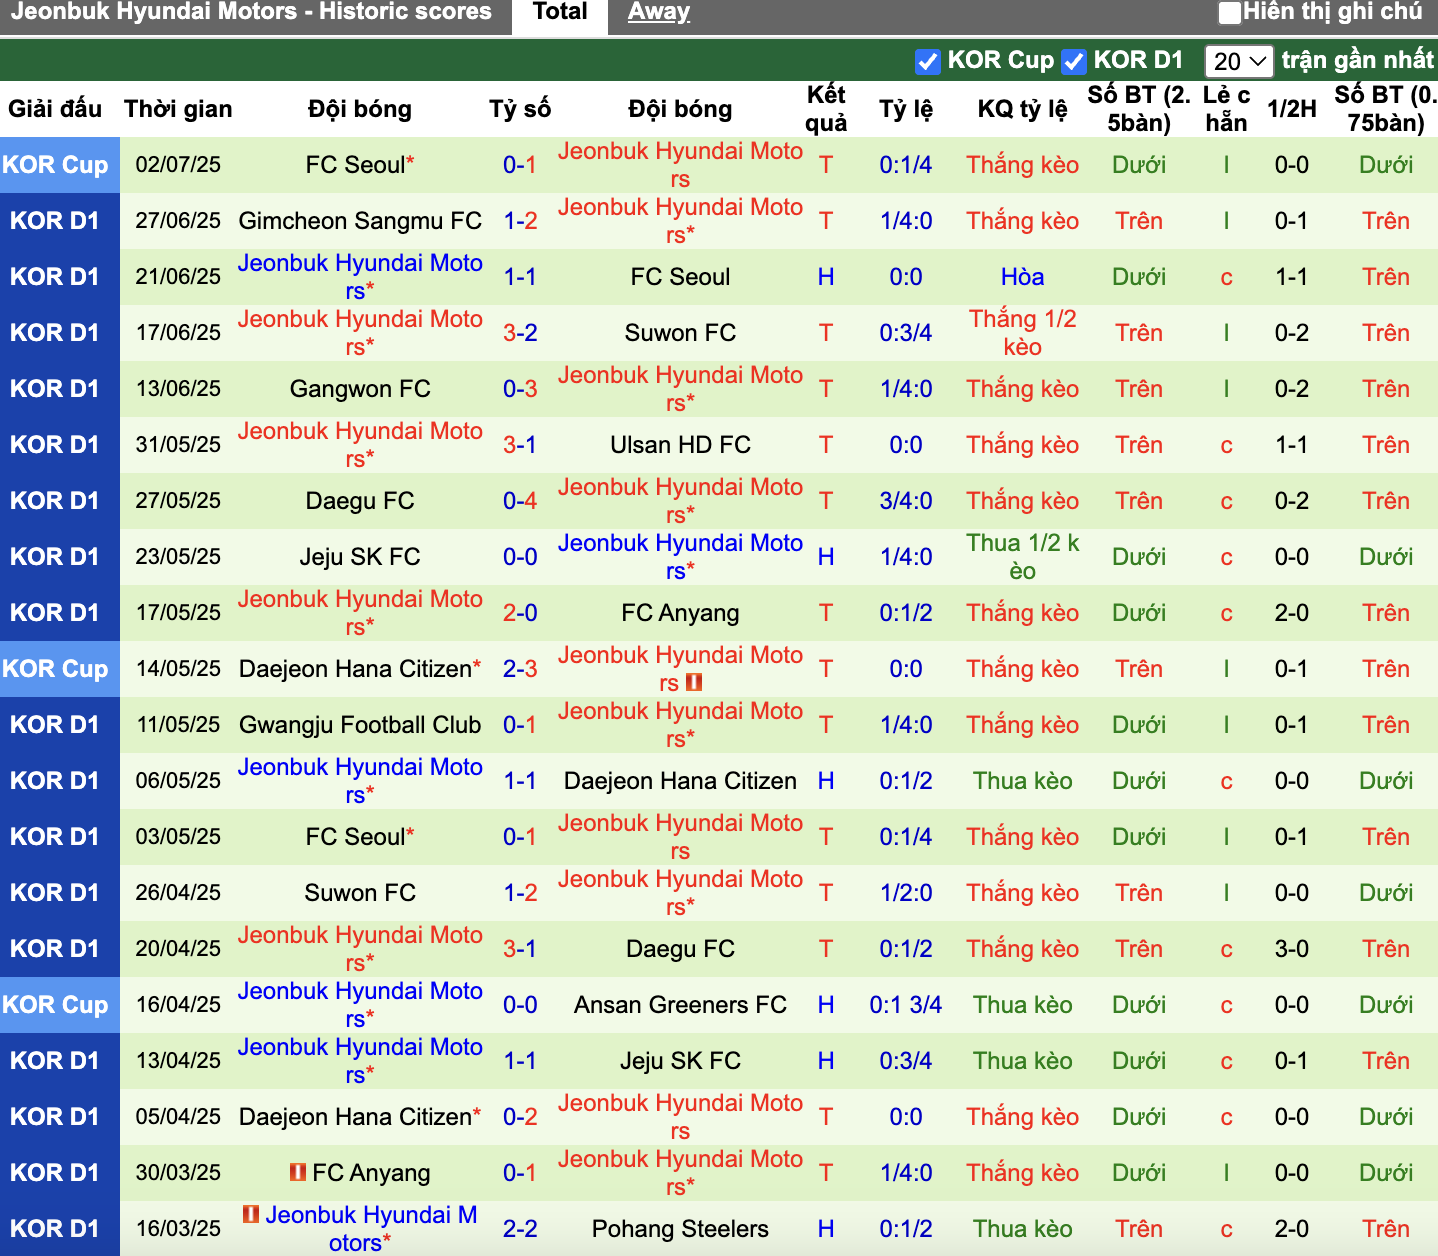Uncheck the KOR Cup filter checkbox

[928, 62]
